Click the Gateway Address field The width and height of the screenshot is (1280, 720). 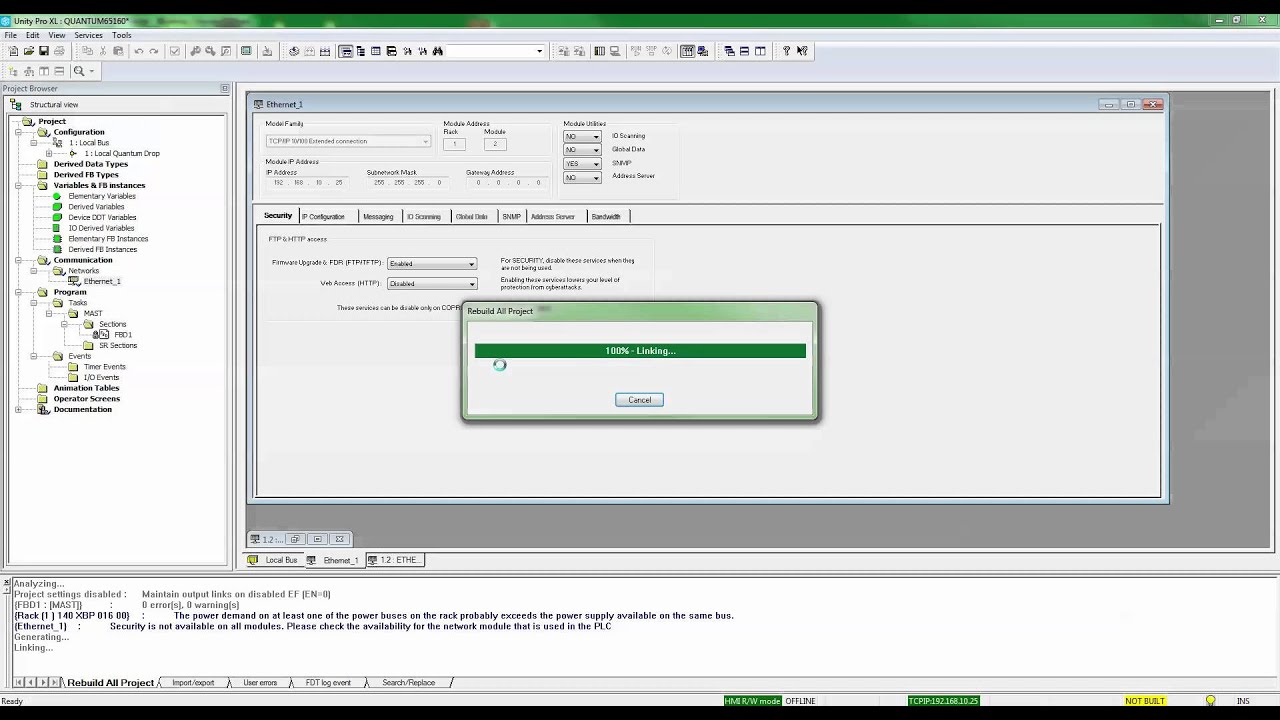507,183
